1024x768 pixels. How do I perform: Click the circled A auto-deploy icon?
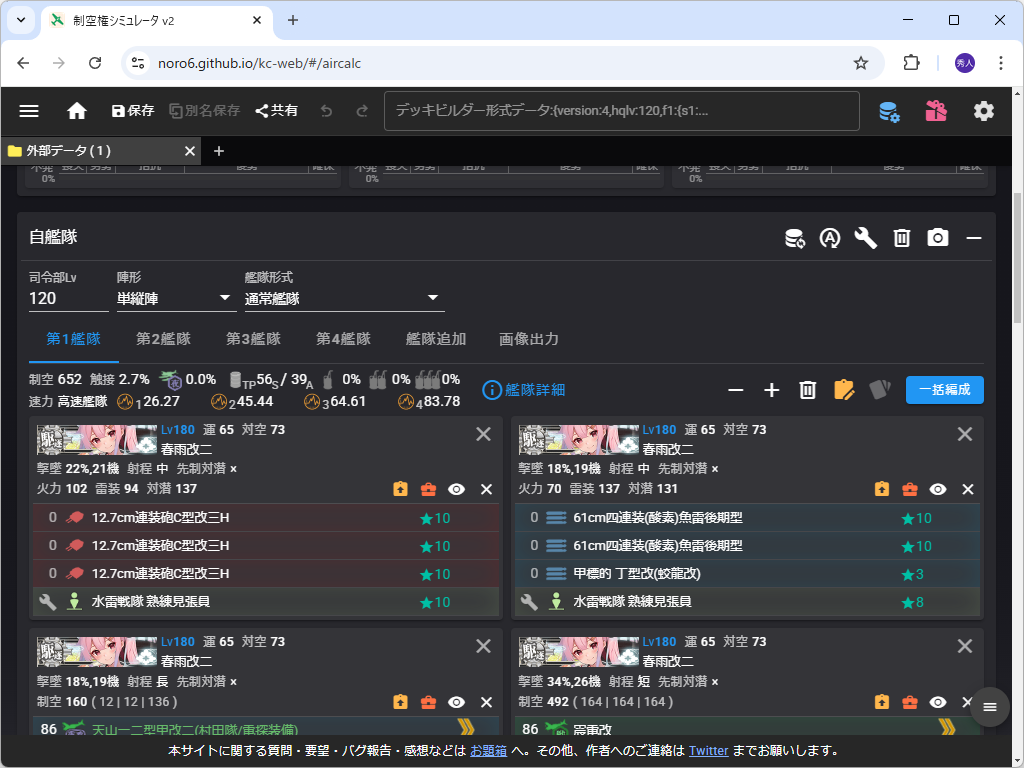[829, 238]
